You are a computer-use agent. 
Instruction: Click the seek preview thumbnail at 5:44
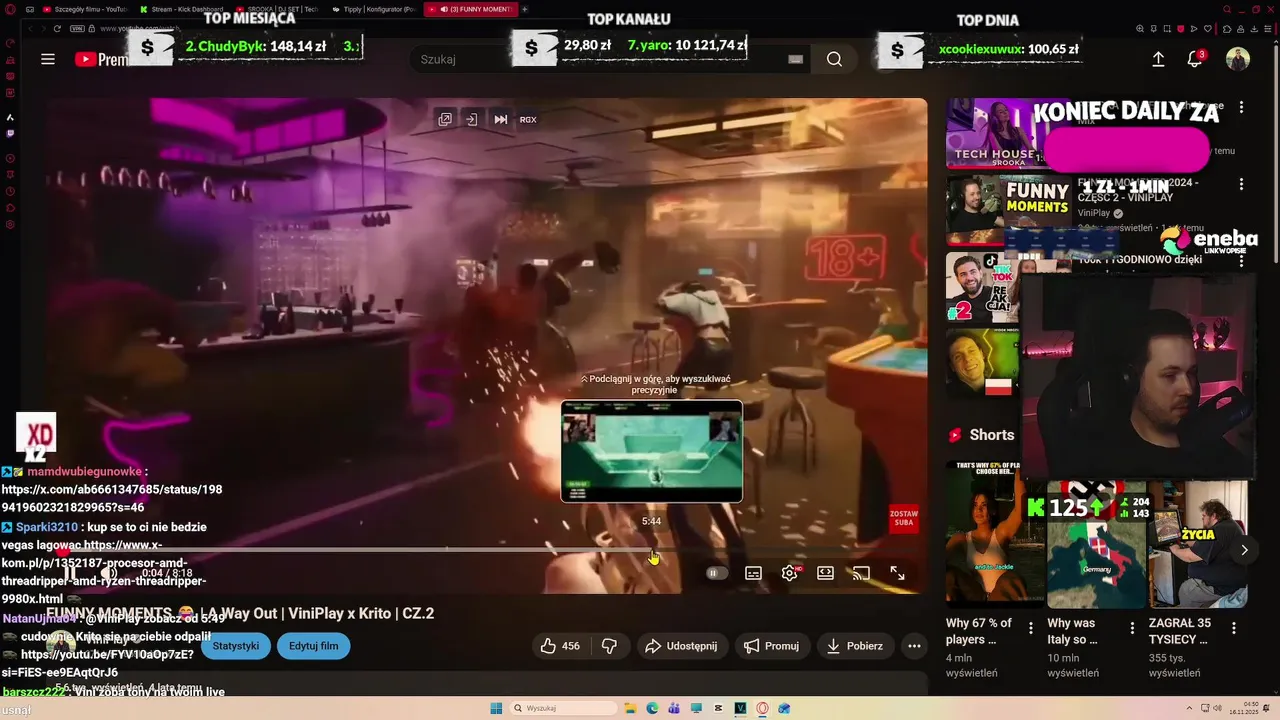pyautogui.click(x=651, y=451)
